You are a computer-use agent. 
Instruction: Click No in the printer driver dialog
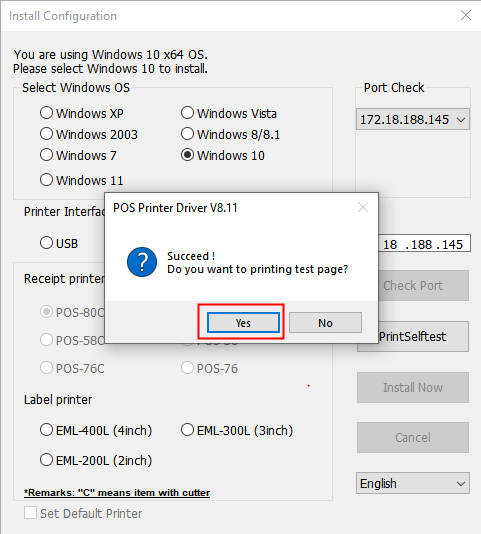point(325,323)
